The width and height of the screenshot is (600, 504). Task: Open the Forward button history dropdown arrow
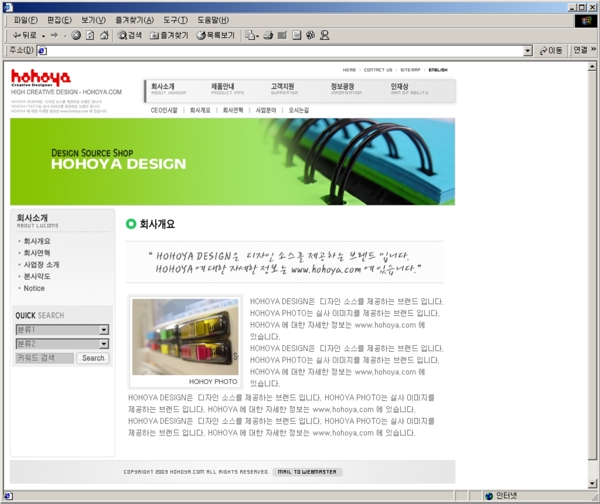pyautogui.click(x=65, y=36)
